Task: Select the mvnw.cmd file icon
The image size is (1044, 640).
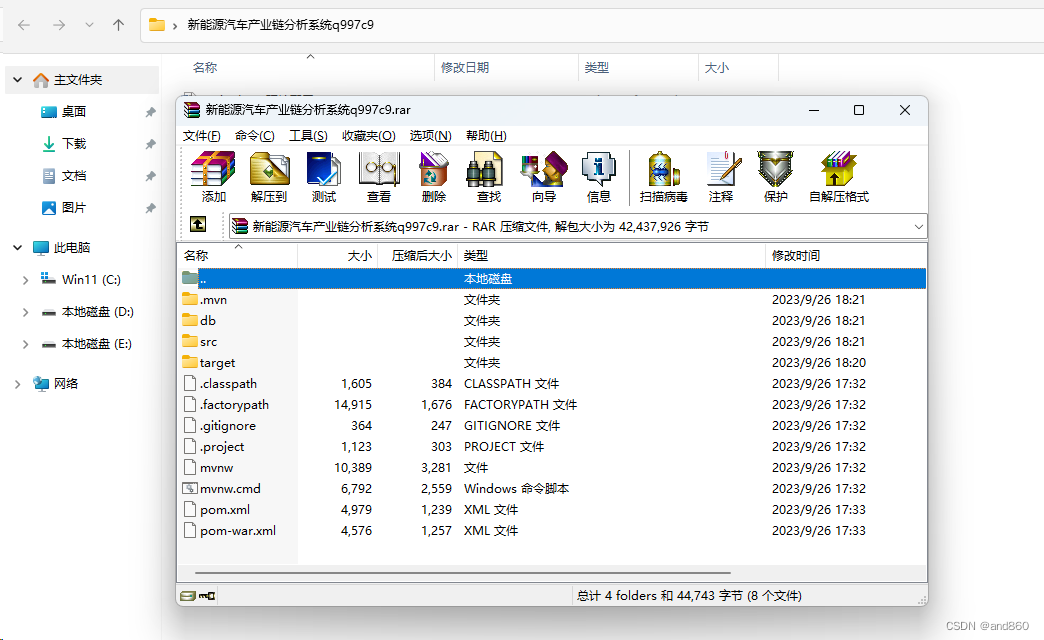Action: (x=190, y=488)
